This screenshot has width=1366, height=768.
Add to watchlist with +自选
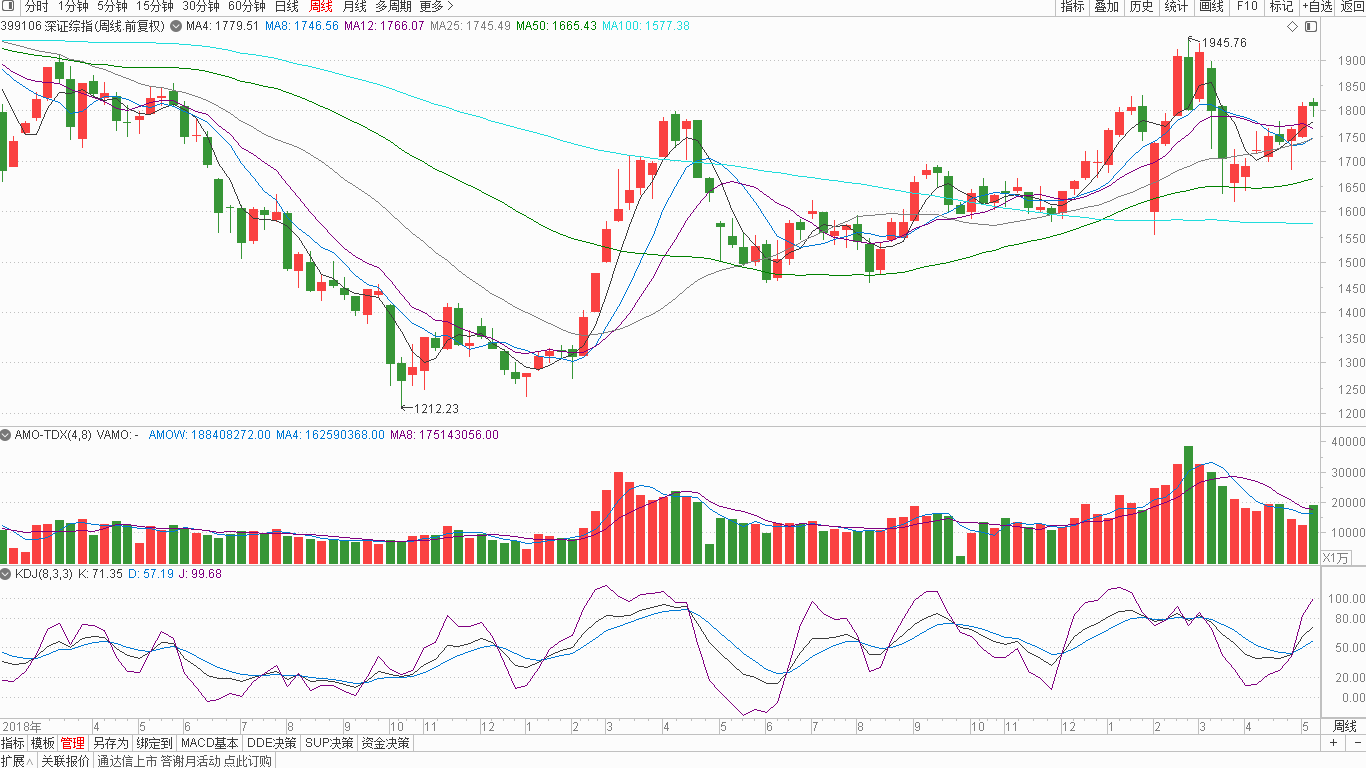(1317, 6)
